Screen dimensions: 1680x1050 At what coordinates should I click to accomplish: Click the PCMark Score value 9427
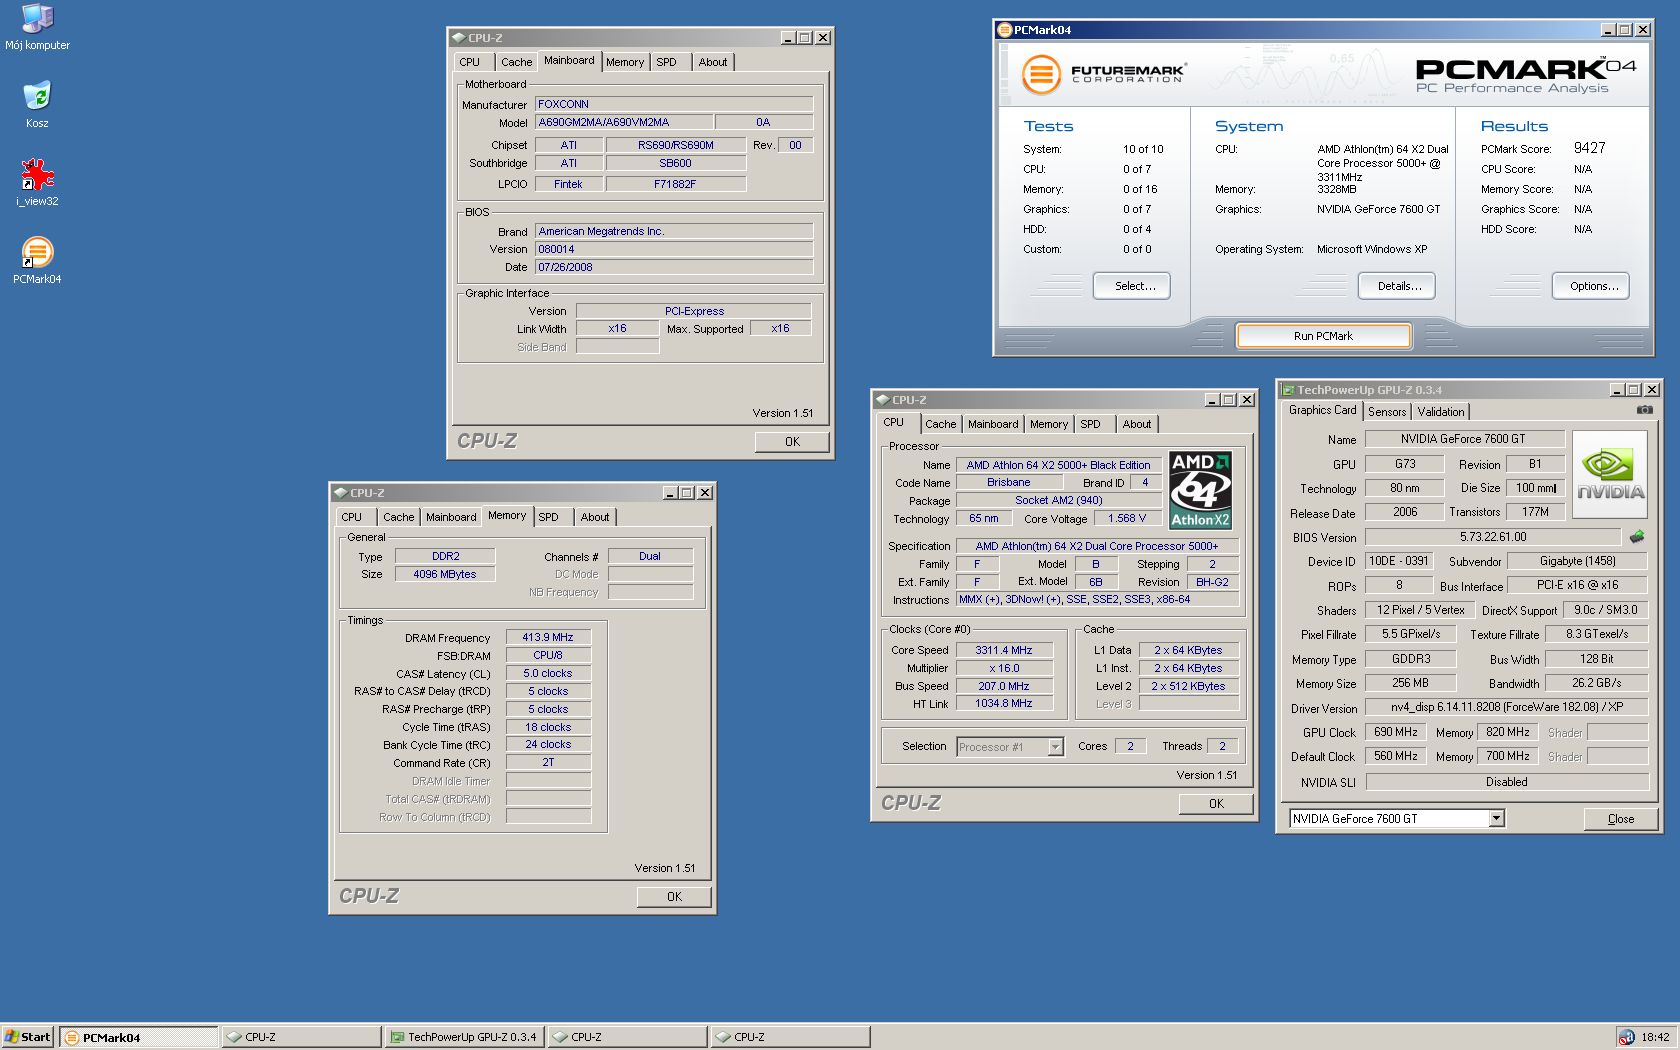pos(1589,147)
